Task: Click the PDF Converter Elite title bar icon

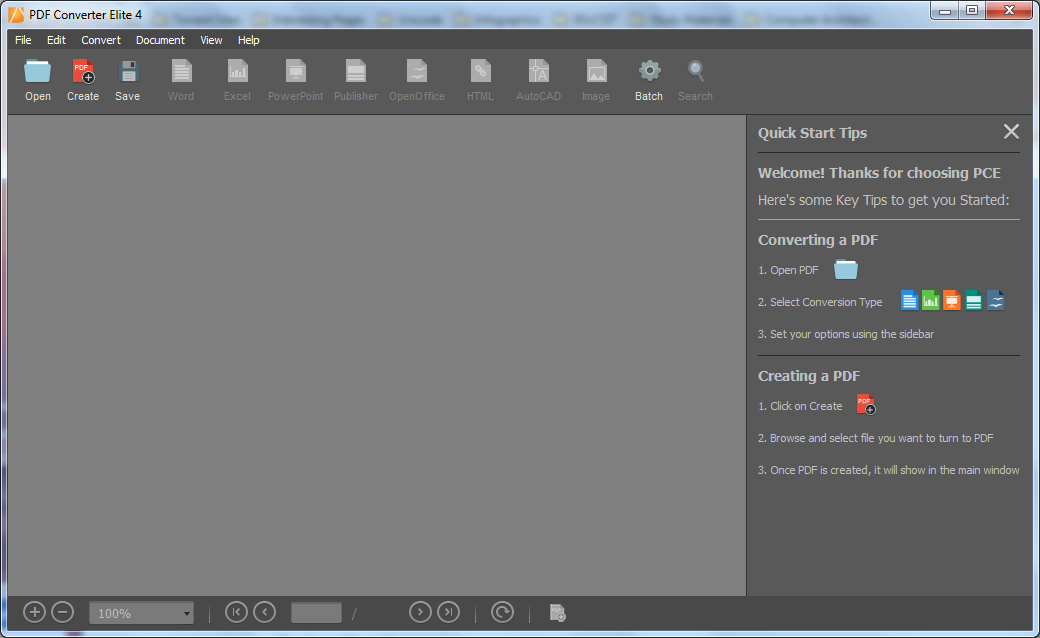Action: 16,15
